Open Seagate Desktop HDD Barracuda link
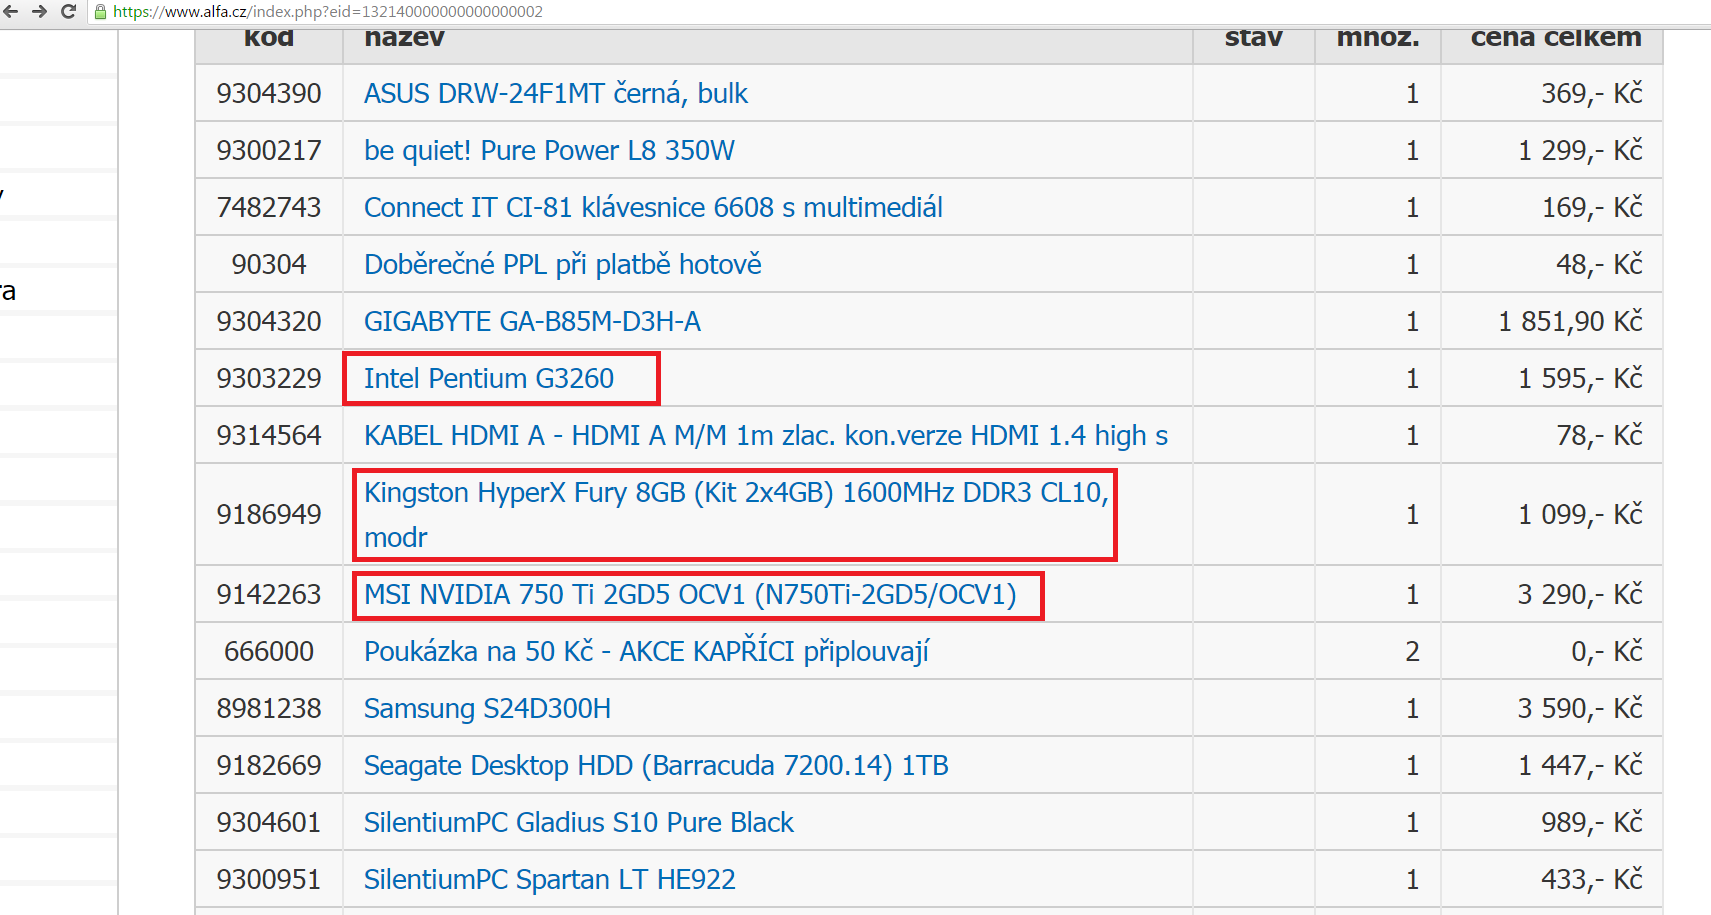 [x=656, y=766]
